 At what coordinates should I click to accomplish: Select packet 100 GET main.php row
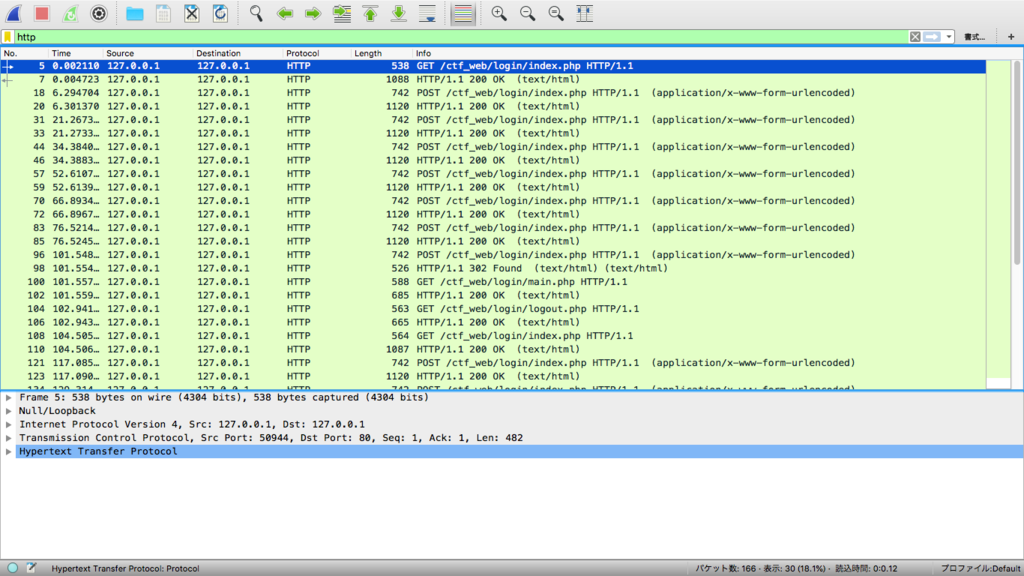point(493,282)
